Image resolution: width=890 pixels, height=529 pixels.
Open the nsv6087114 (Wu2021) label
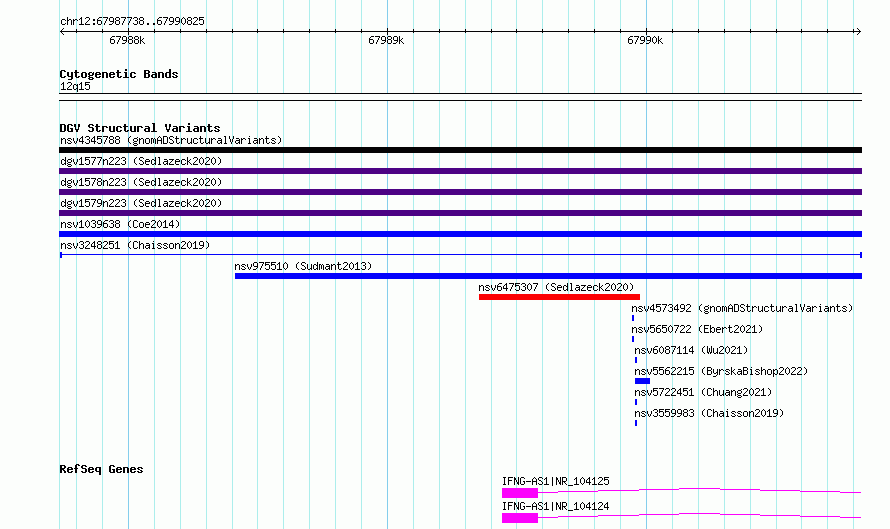(691, 350)
